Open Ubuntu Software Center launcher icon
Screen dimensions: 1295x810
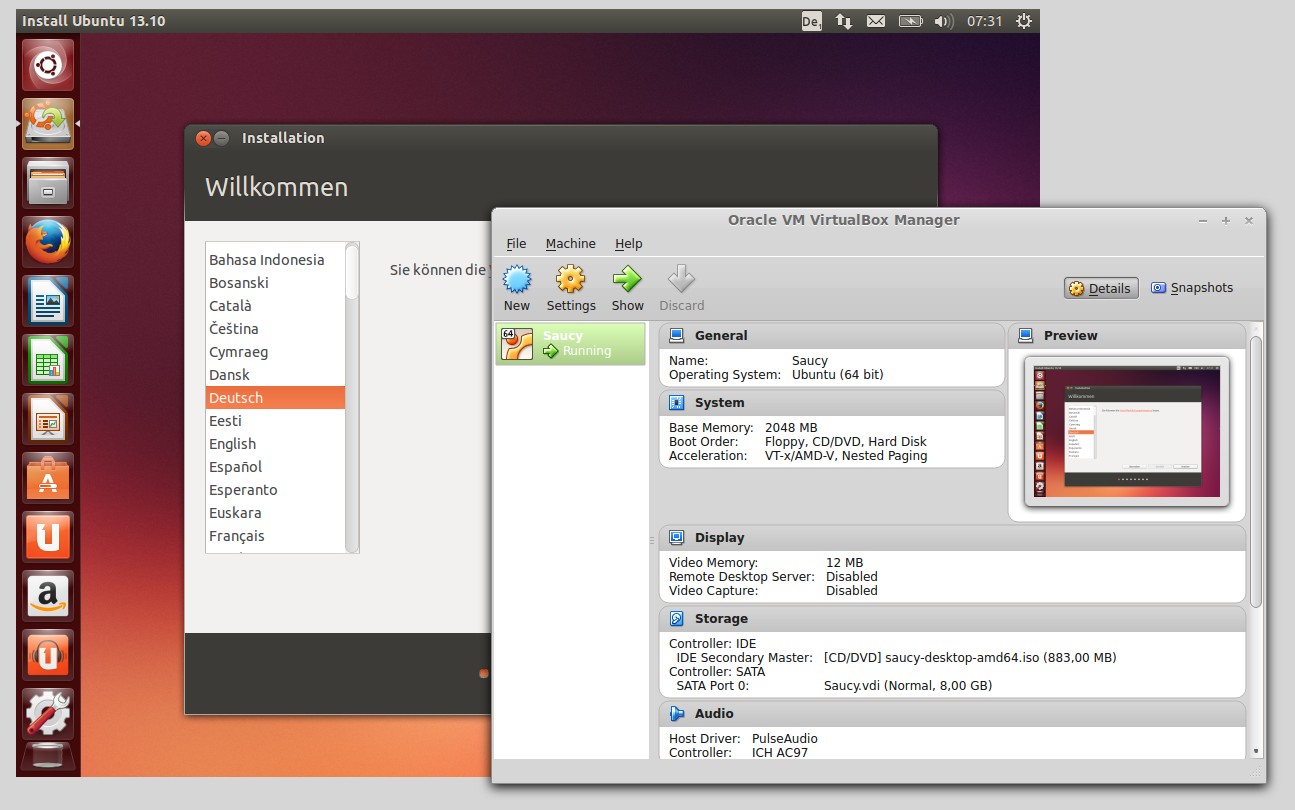48,478
